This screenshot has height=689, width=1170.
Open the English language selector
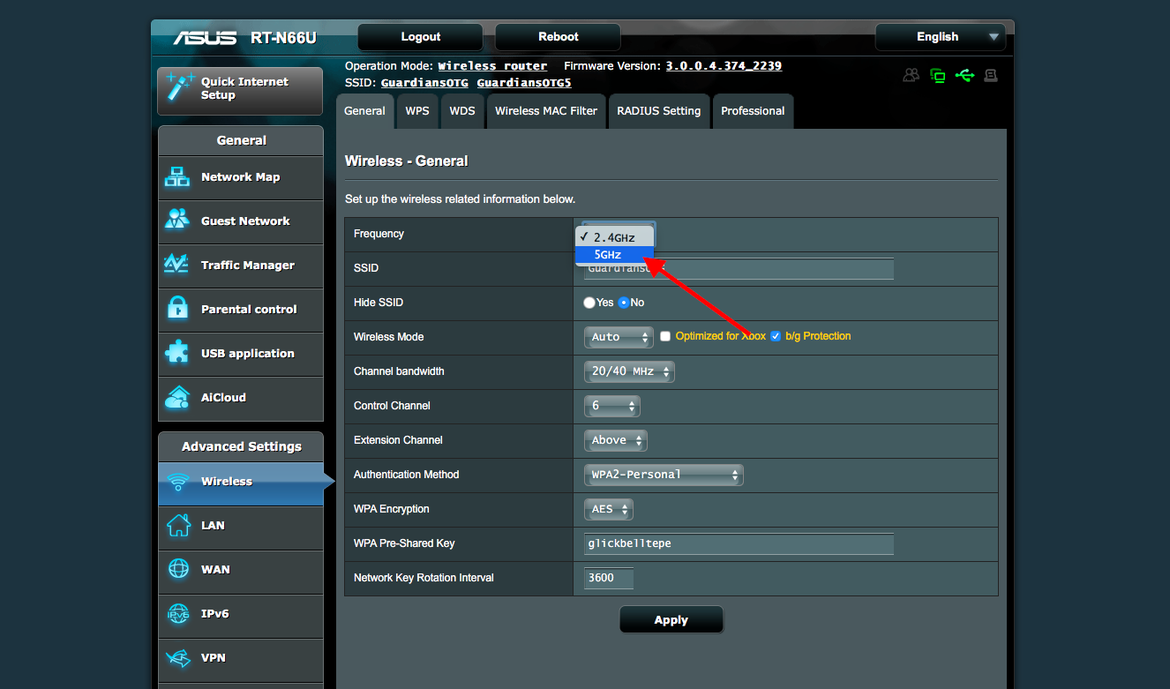[940, 37]
